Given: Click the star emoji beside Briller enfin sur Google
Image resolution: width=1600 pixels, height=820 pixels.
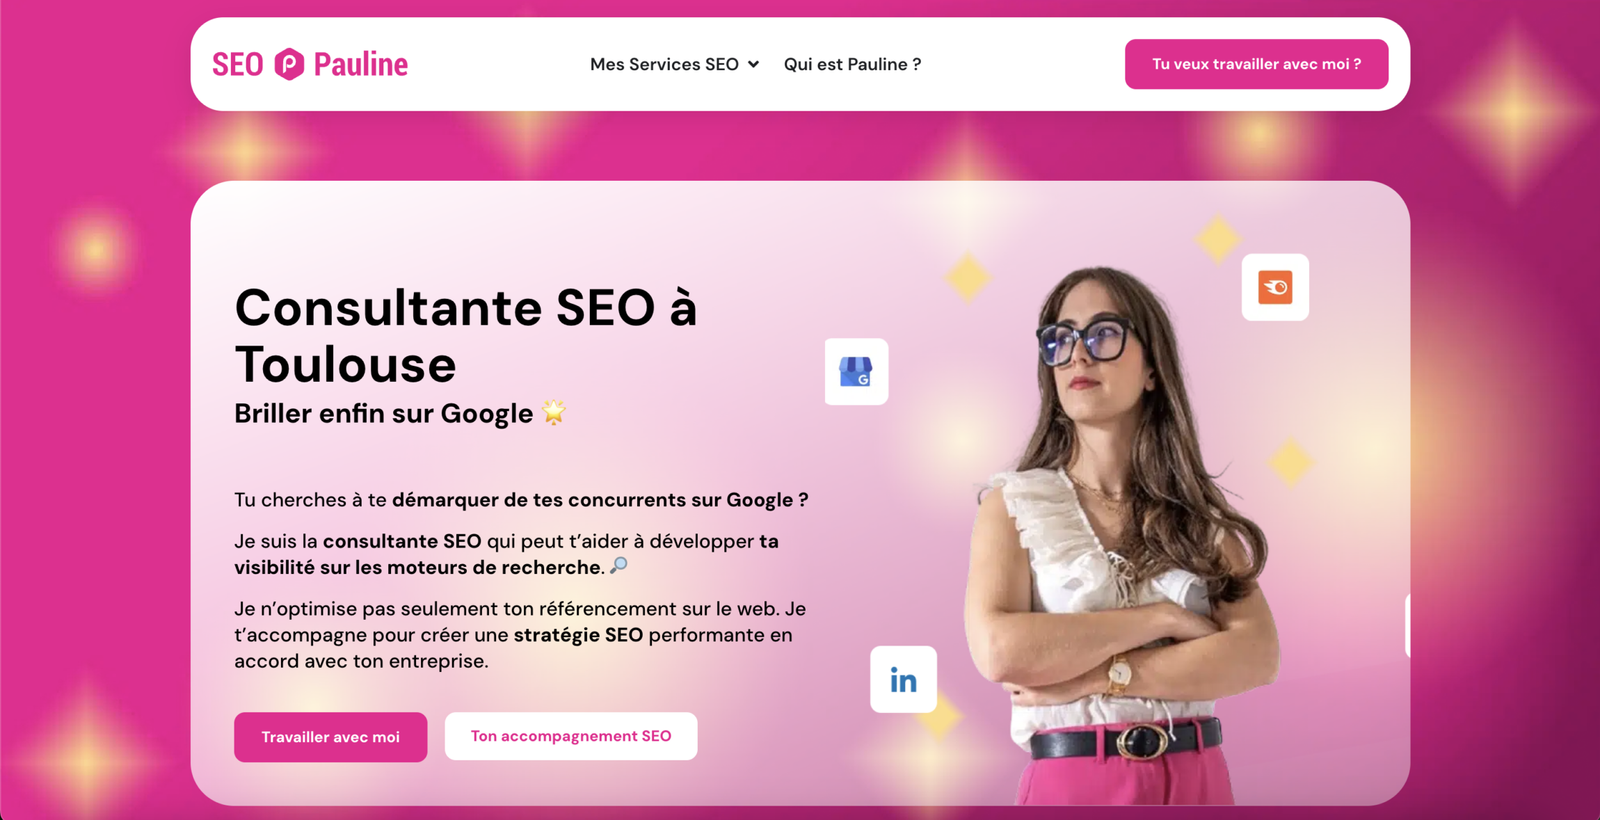Looking at the screenshot, I should click(554, 412).
